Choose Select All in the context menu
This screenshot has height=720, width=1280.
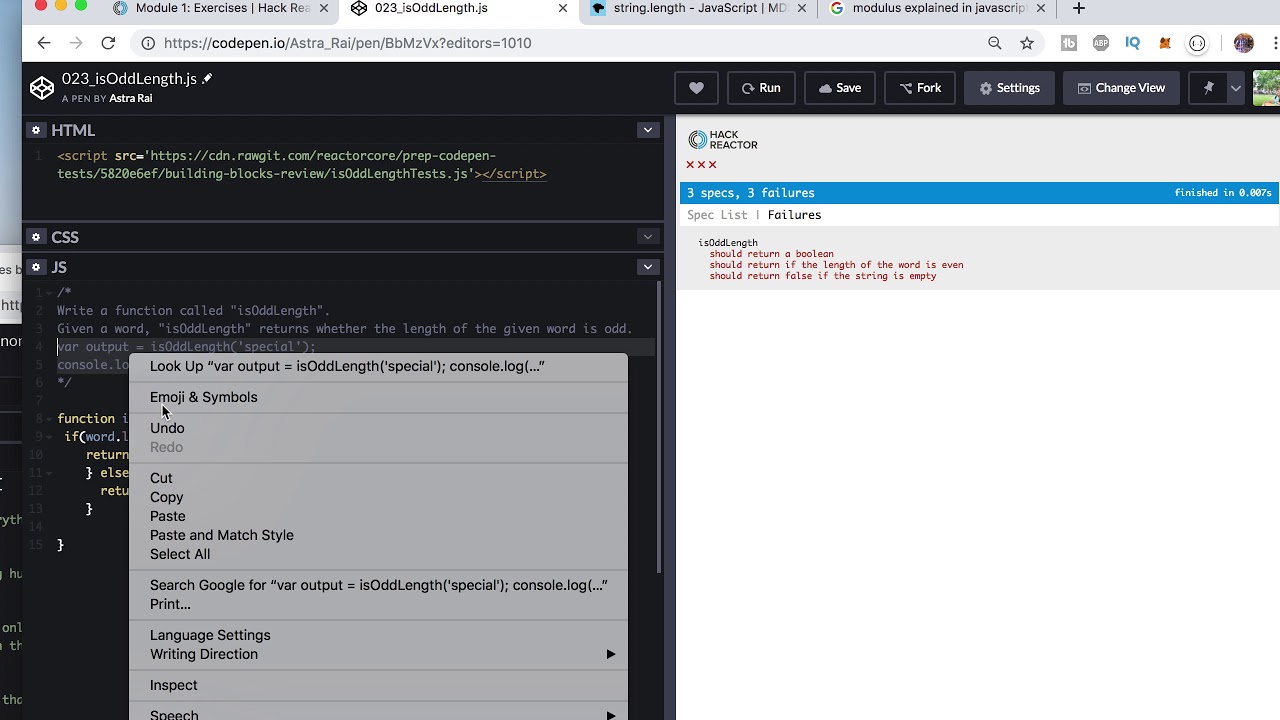379,554
